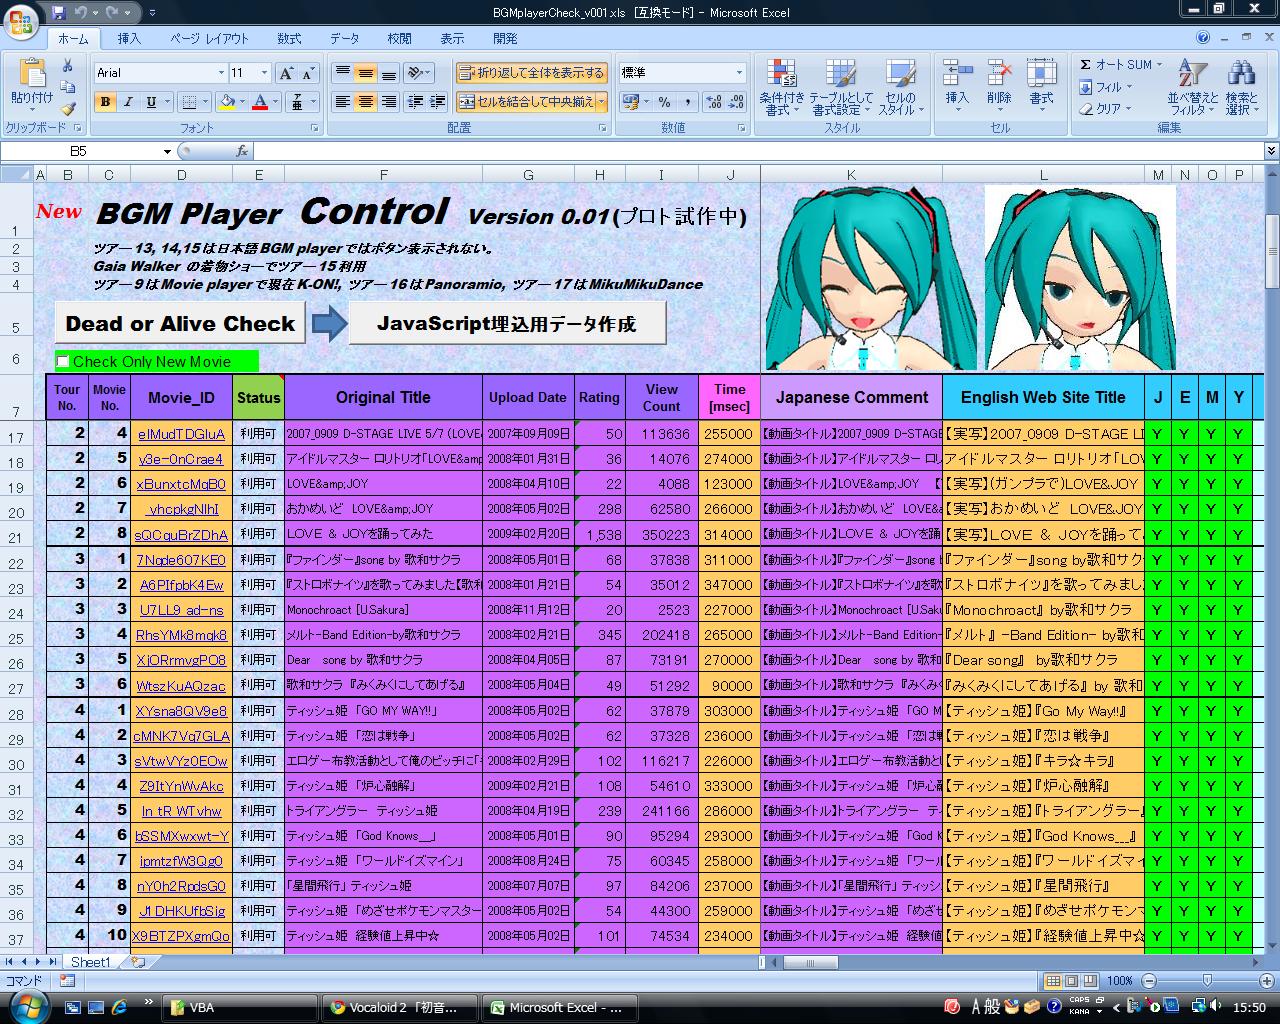Screen dimensions: 1280x1024
Task: Open the ページ レイアウト ribbon tab
Action: (209, 38)
